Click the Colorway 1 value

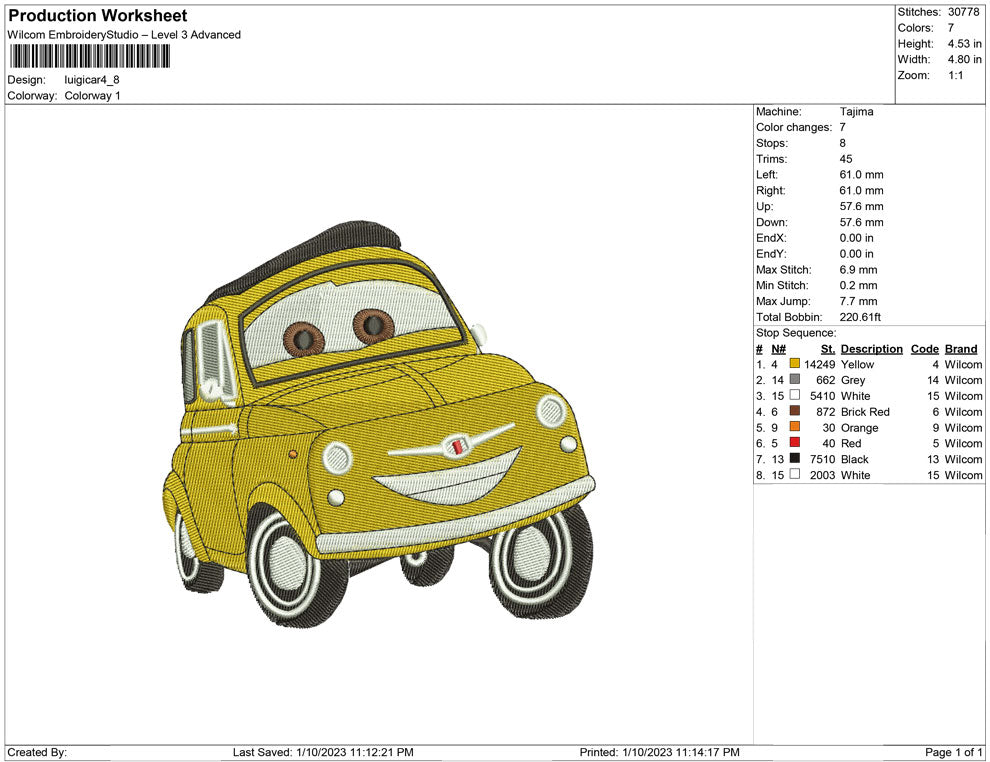92,96
